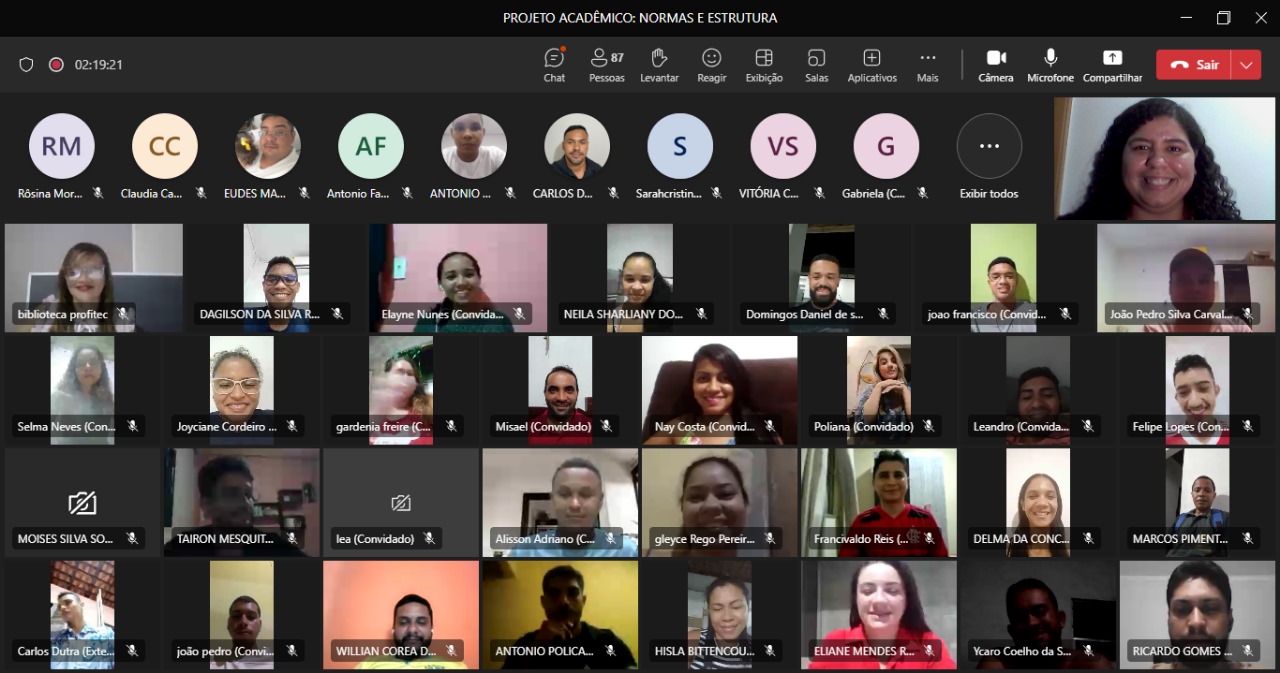Click the MOISES SILVA camera-off tile
The image size is (1280, 673).
[82, 502]
